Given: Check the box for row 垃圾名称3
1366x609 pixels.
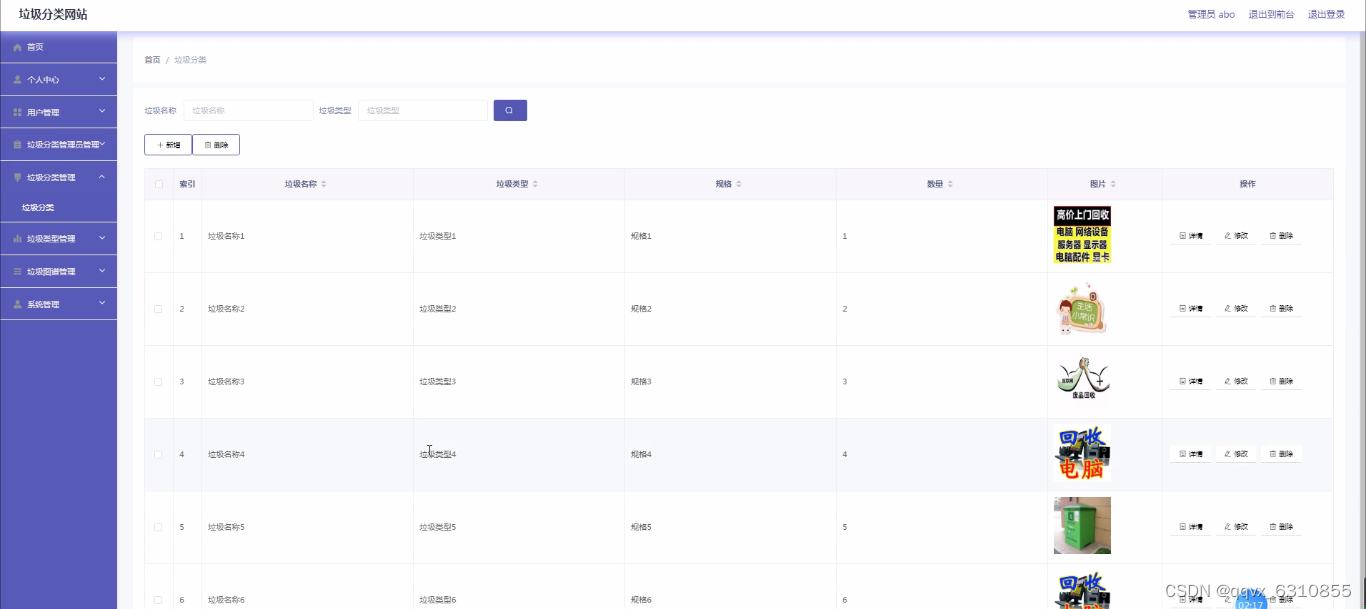Looking at the screenshot, I should (158, 382).
